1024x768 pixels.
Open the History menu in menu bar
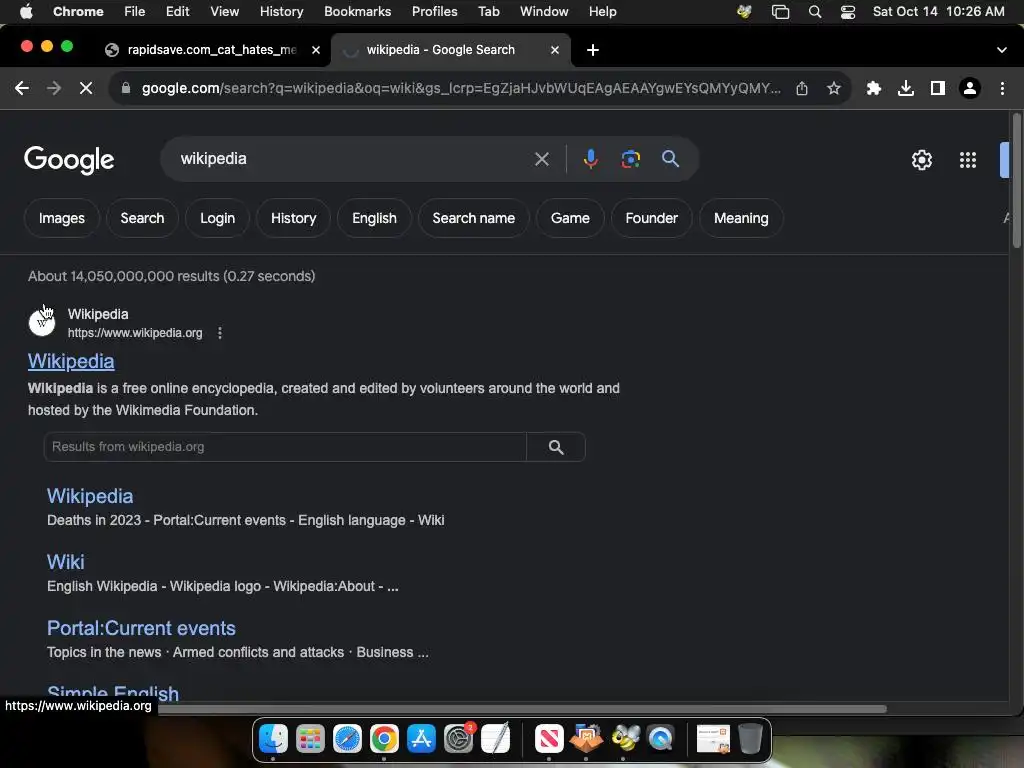[281, 12]
